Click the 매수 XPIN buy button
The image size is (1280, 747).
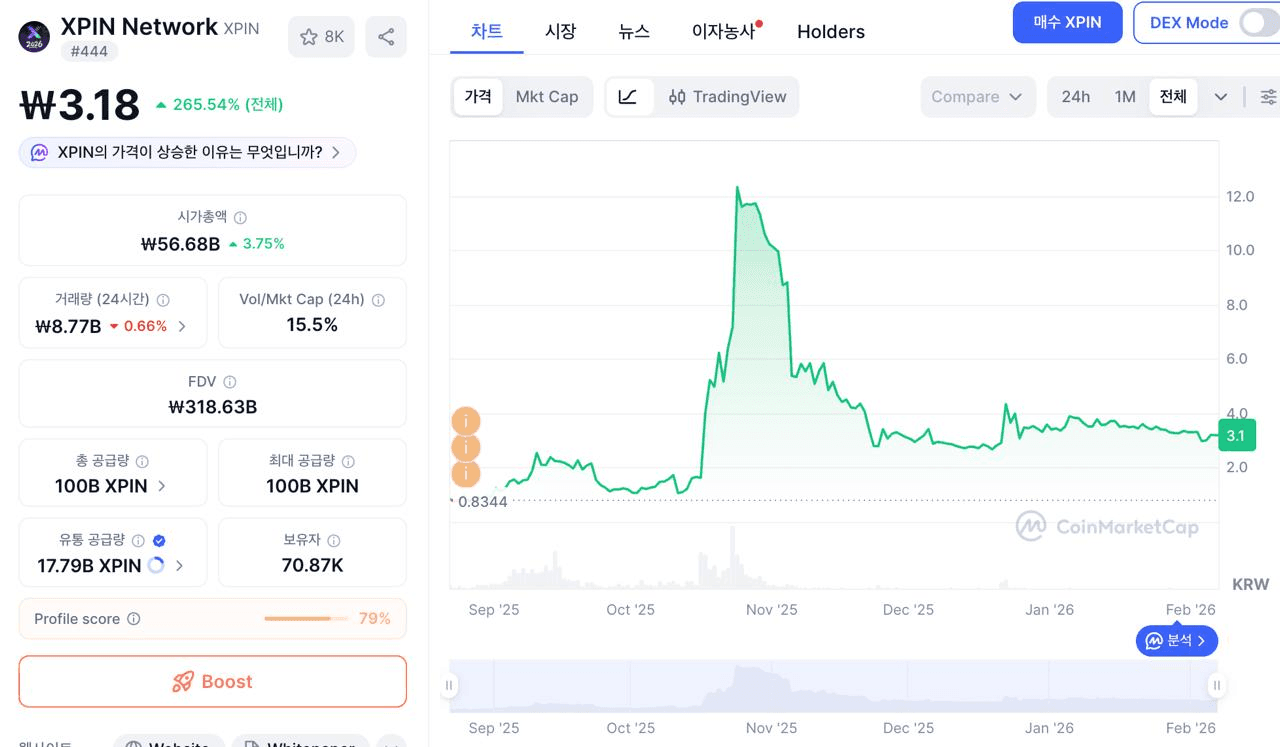click(1067, 23)
